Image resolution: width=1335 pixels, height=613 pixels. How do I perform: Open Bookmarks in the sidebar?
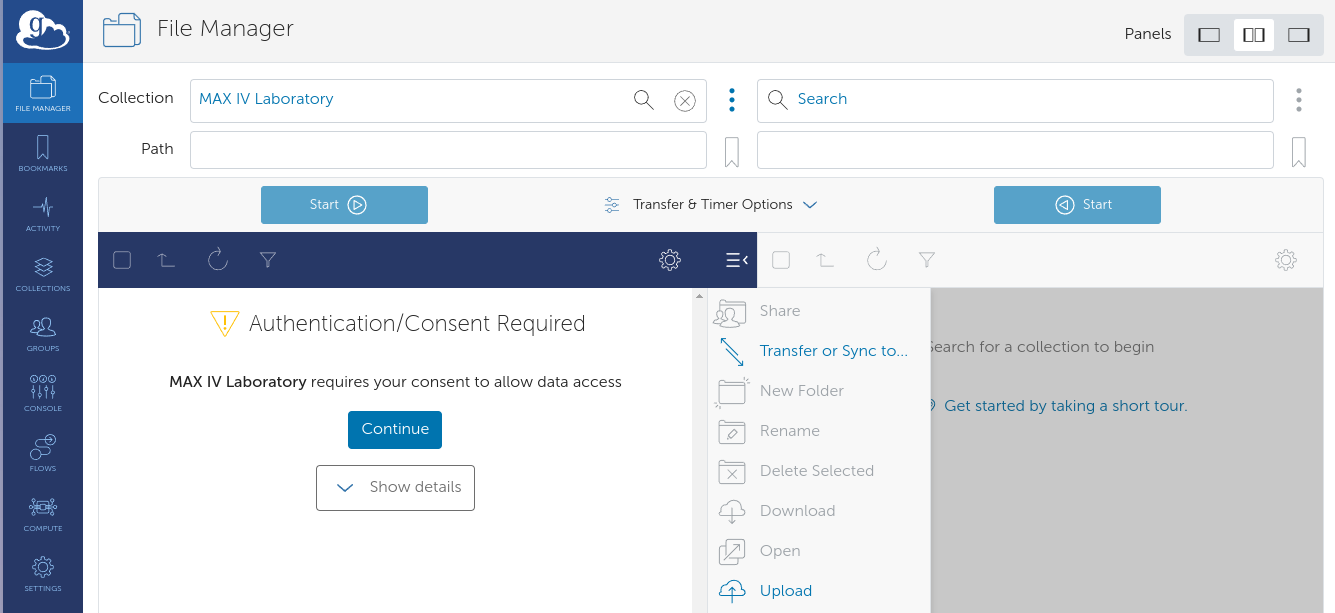pyautogui.click(x=42, y=154)
